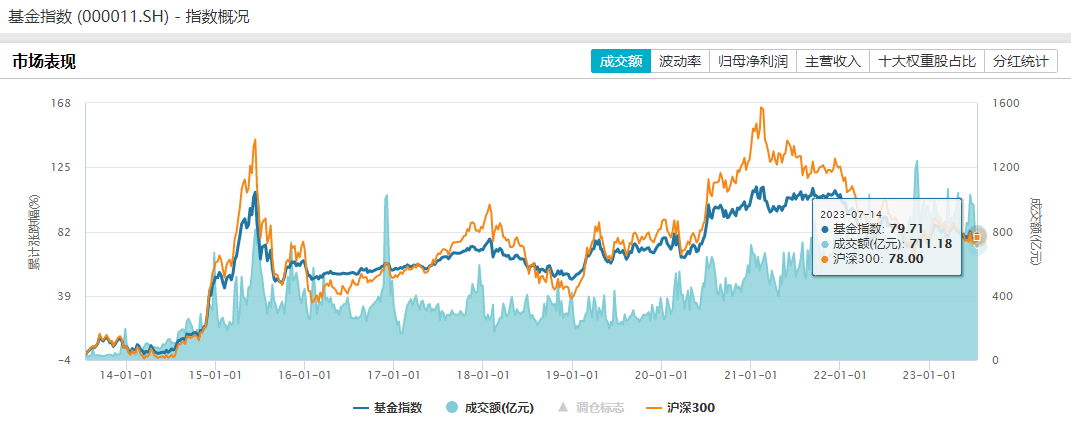Image resolution: width=1071 pixels, height=429 pixels.
Task: Click the 1600 value on right axis
Action: (1006, 103)
